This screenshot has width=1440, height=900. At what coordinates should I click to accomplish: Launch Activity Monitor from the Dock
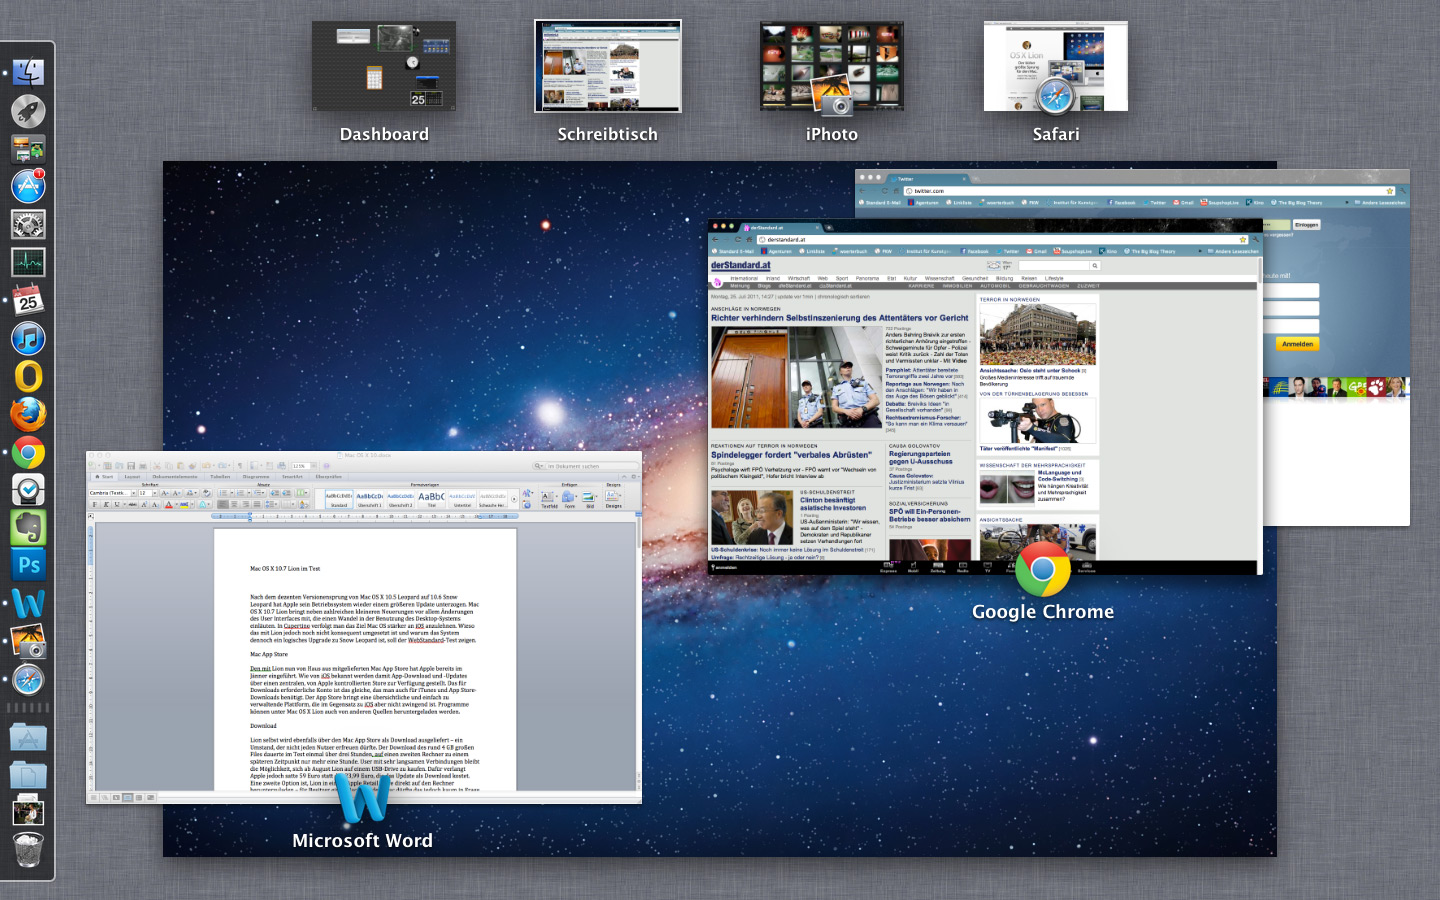point(28,262)
